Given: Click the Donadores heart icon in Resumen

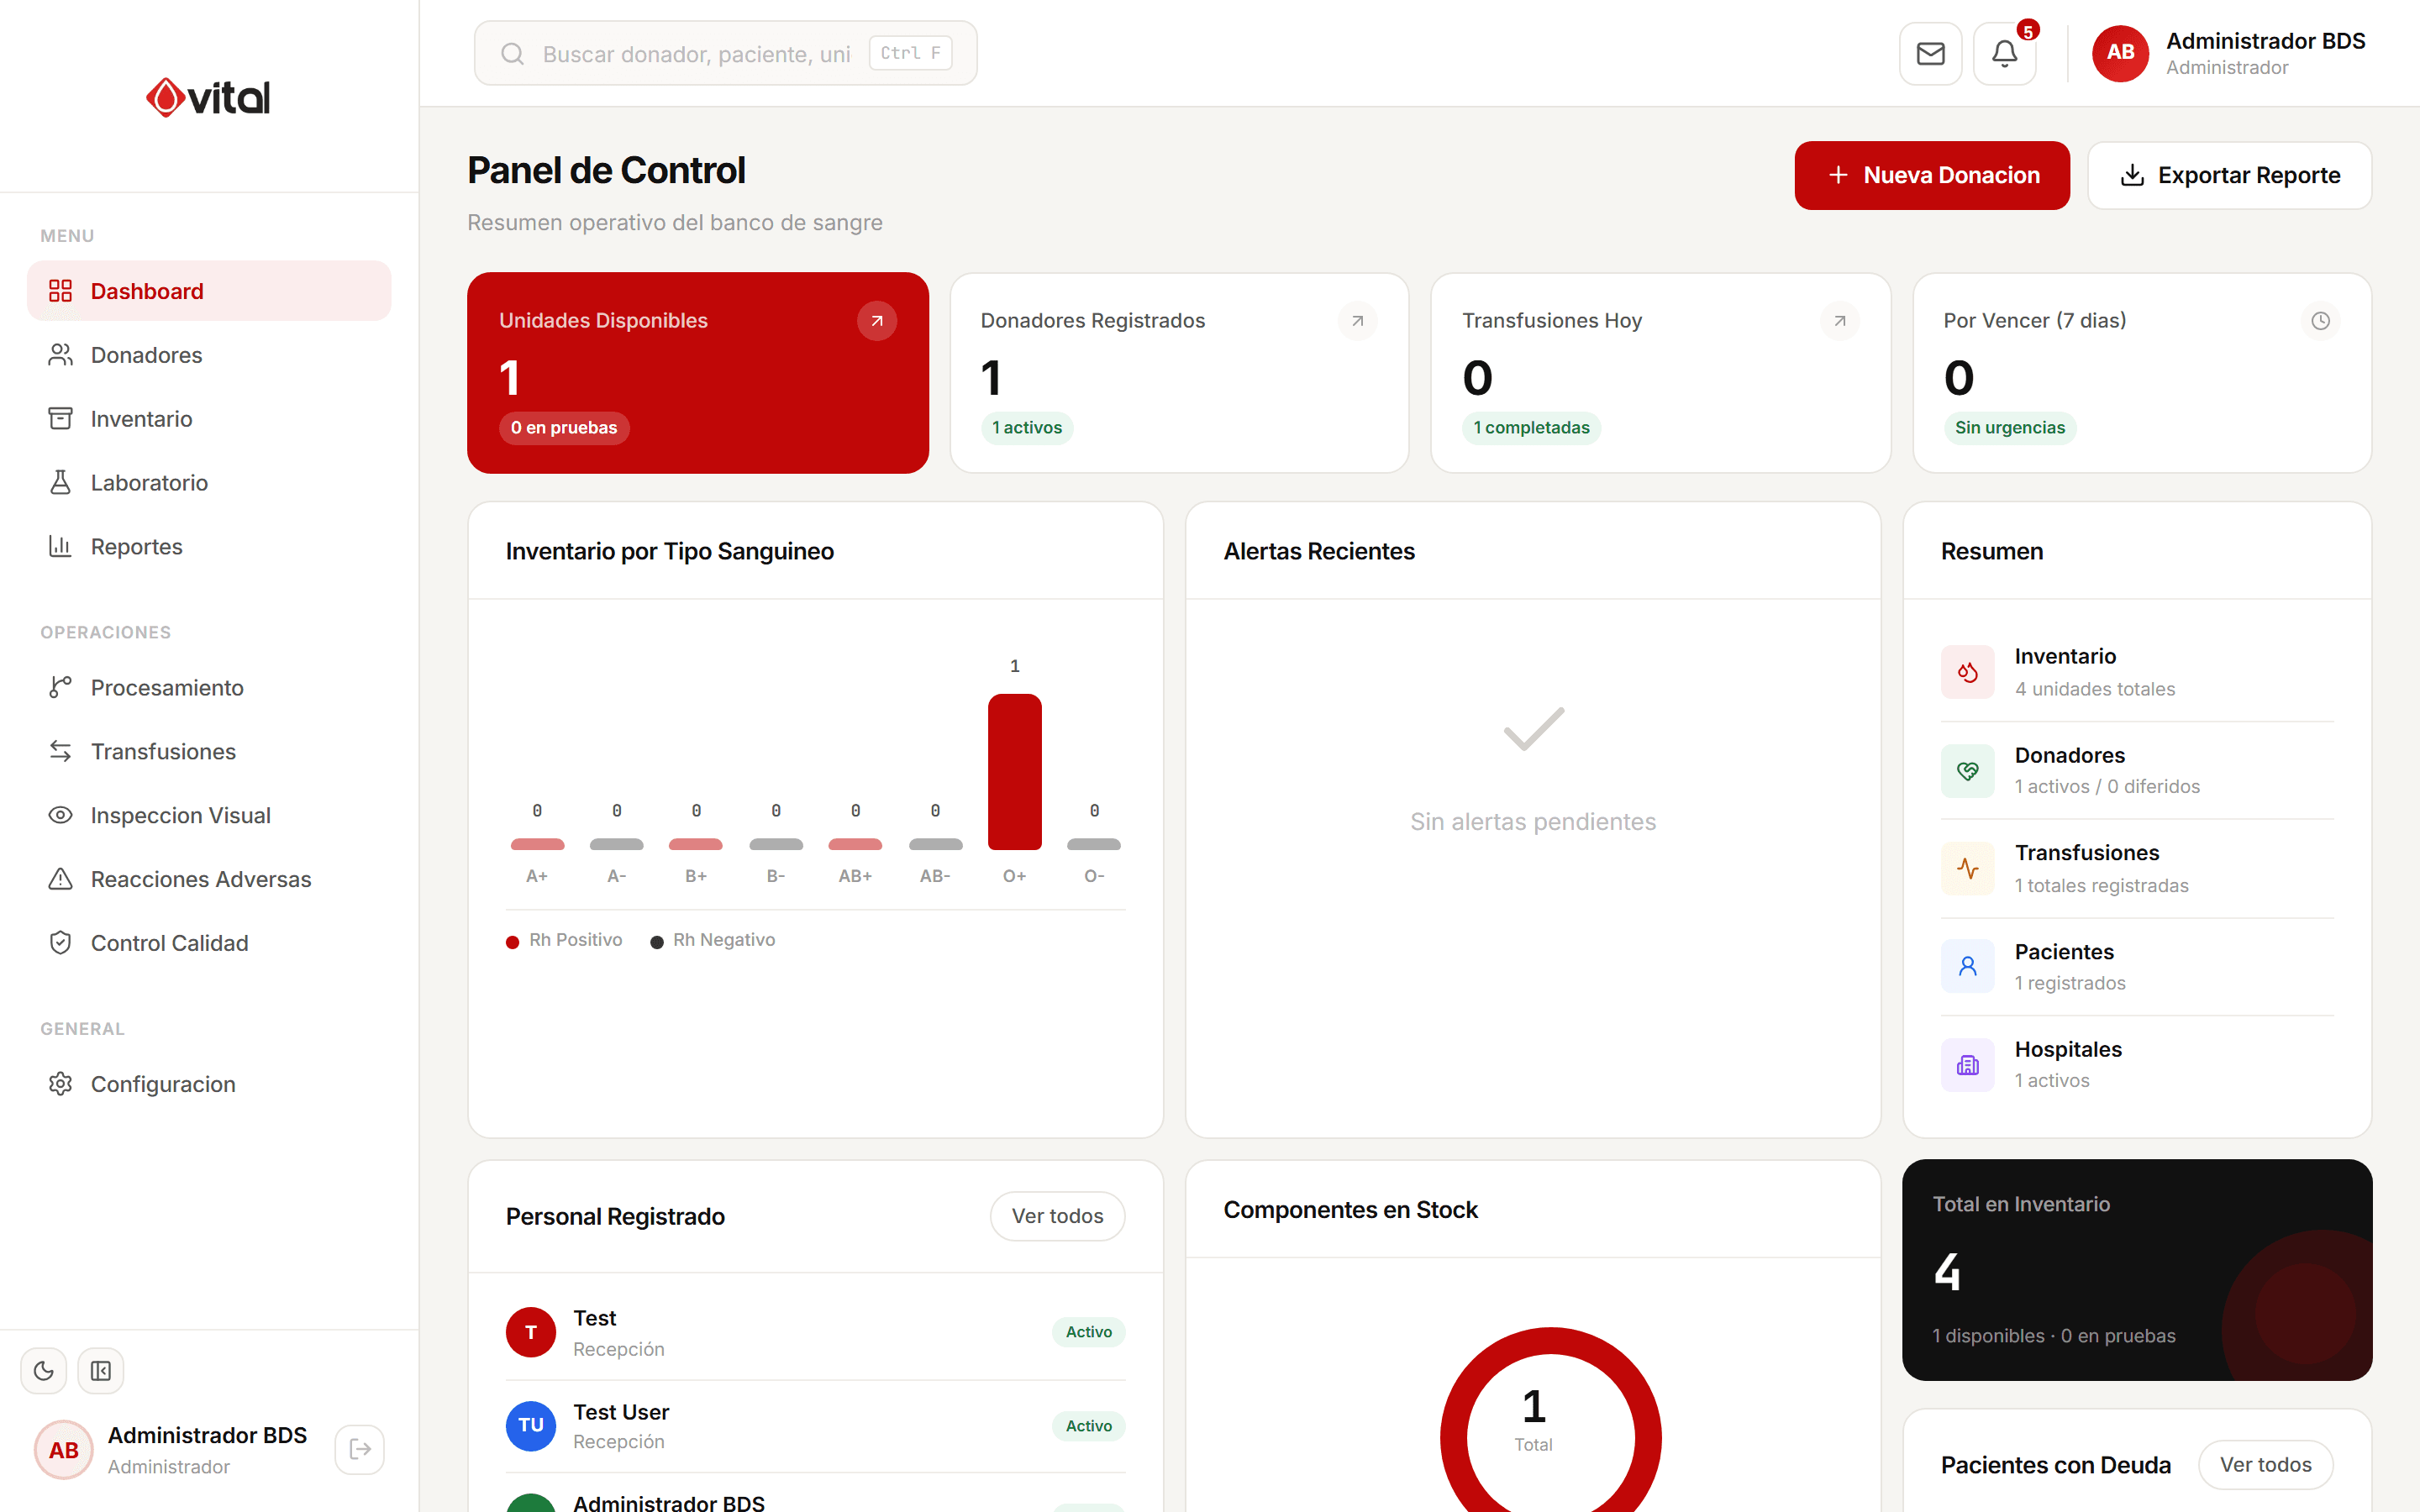Looking at the screenshot, I should 1967,771.
